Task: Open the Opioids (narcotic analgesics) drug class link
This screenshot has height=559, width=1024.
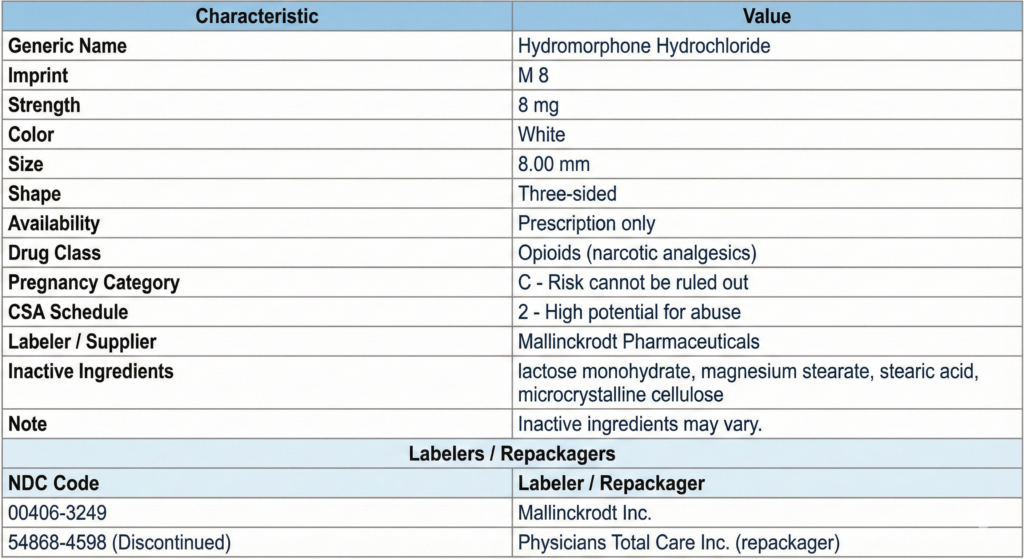Action: point(637,253)
